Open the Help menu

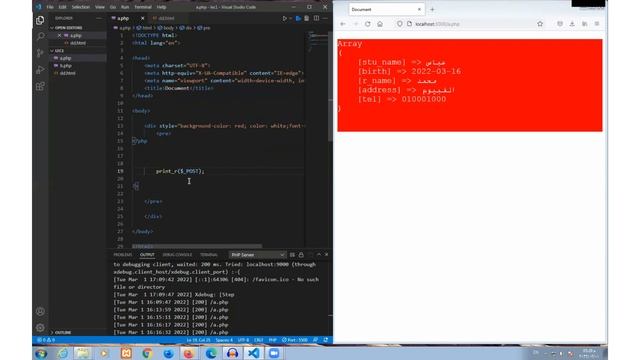coord(162,7)
